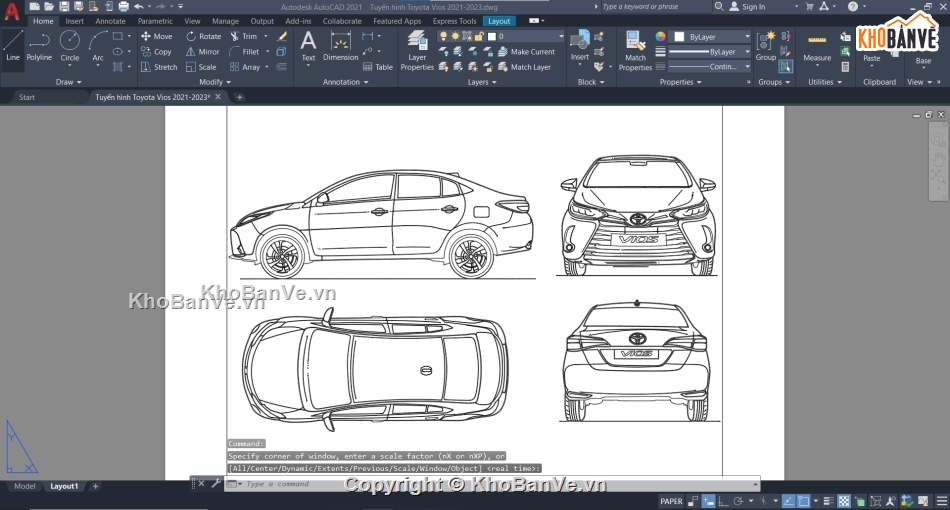The height and width of the screenshot is (510, 950).
Task: Open the Measure utility
Action: [817, 47]
